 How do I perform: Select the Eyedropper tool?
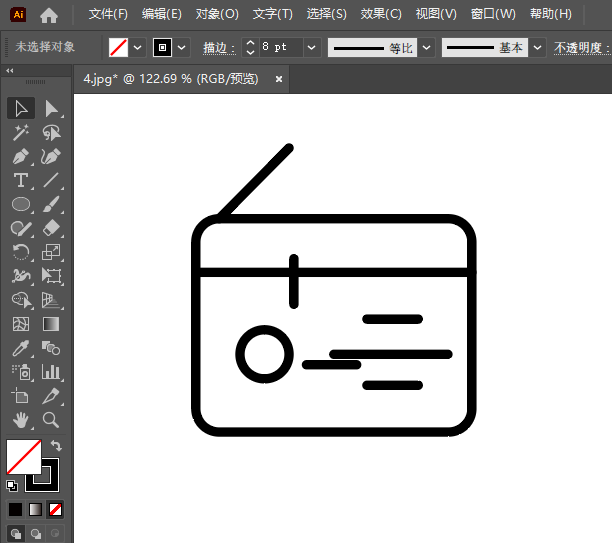coord(21,348)
